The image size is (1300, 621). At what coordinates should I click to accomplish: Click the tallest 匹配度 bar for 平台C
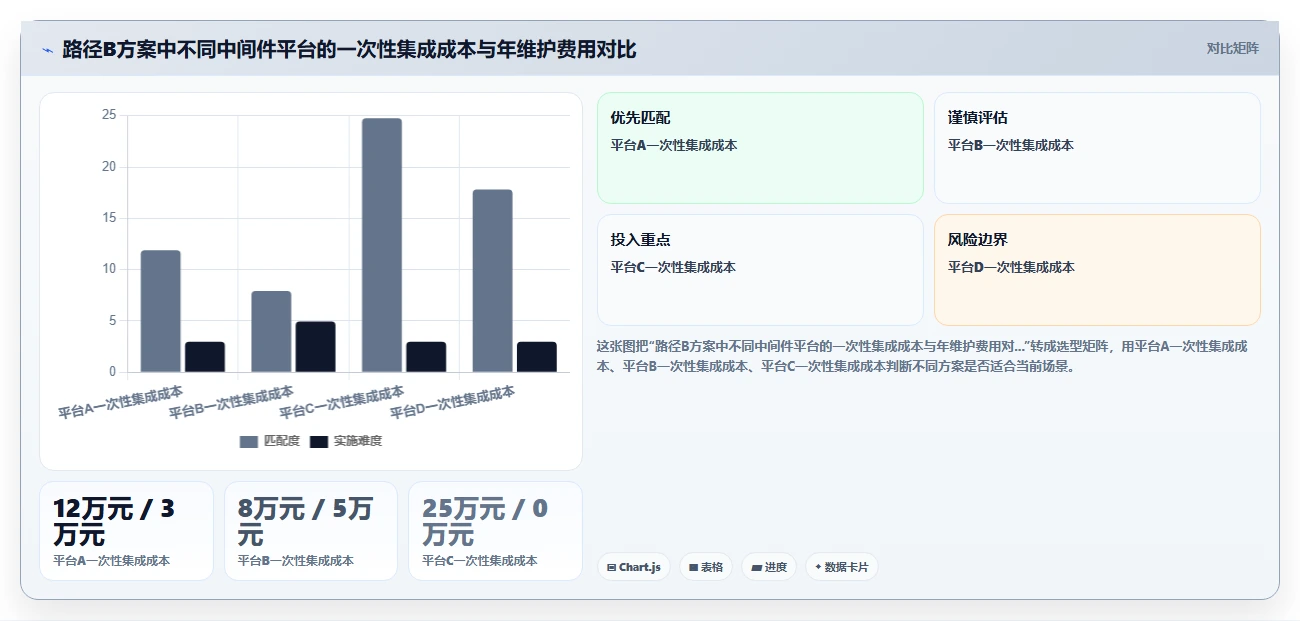(x=382, y=245)
